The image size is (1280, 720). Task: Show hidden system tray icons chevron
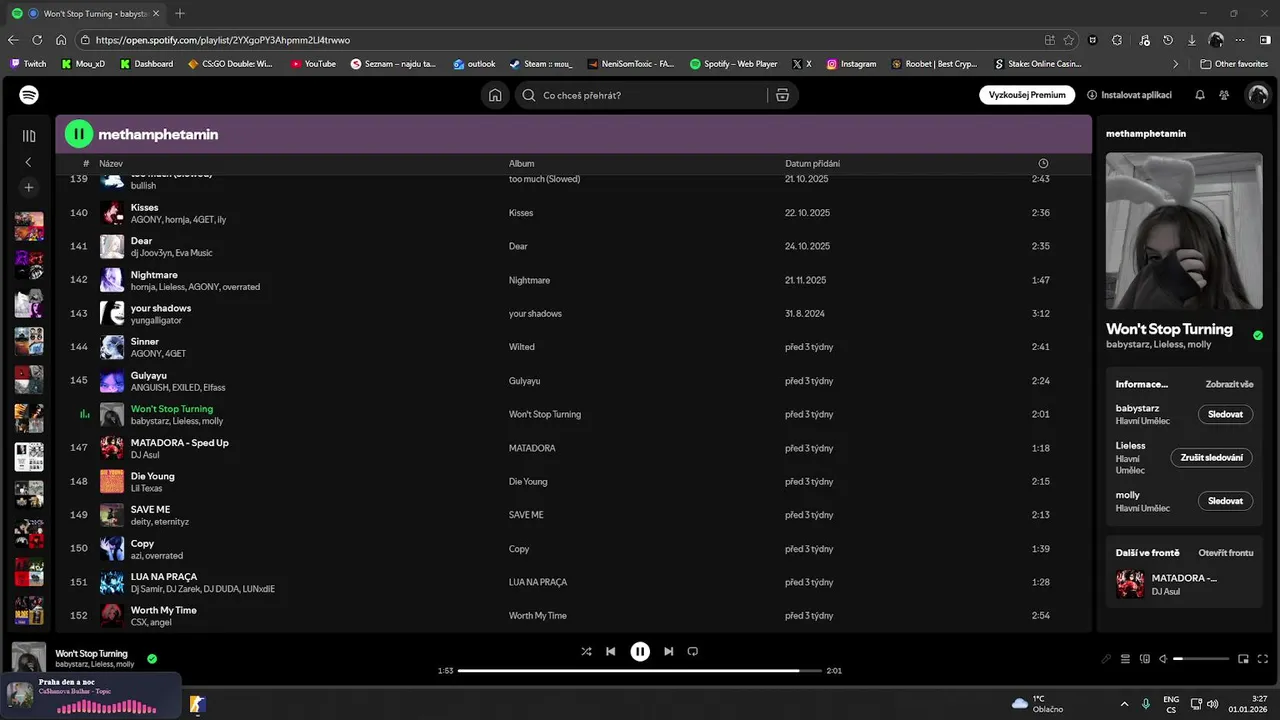(1124, 703)
